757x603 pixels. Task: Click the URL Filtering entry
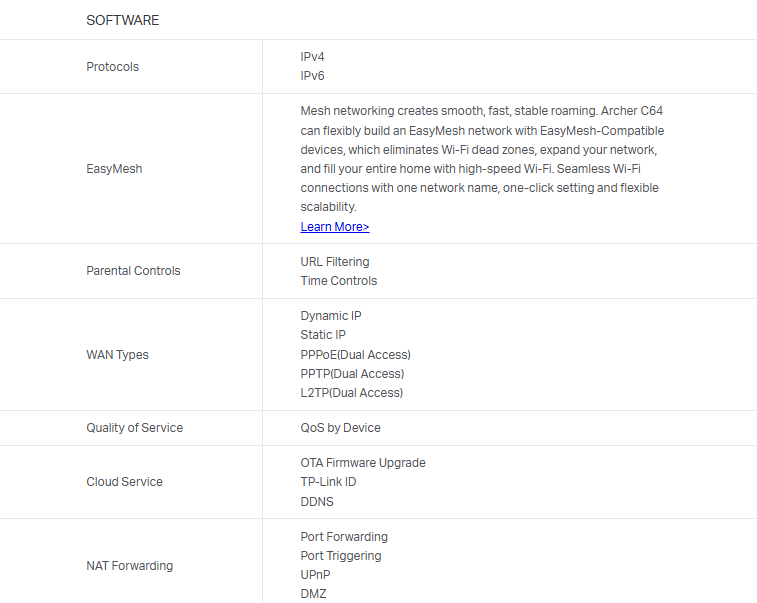point(334,262)
